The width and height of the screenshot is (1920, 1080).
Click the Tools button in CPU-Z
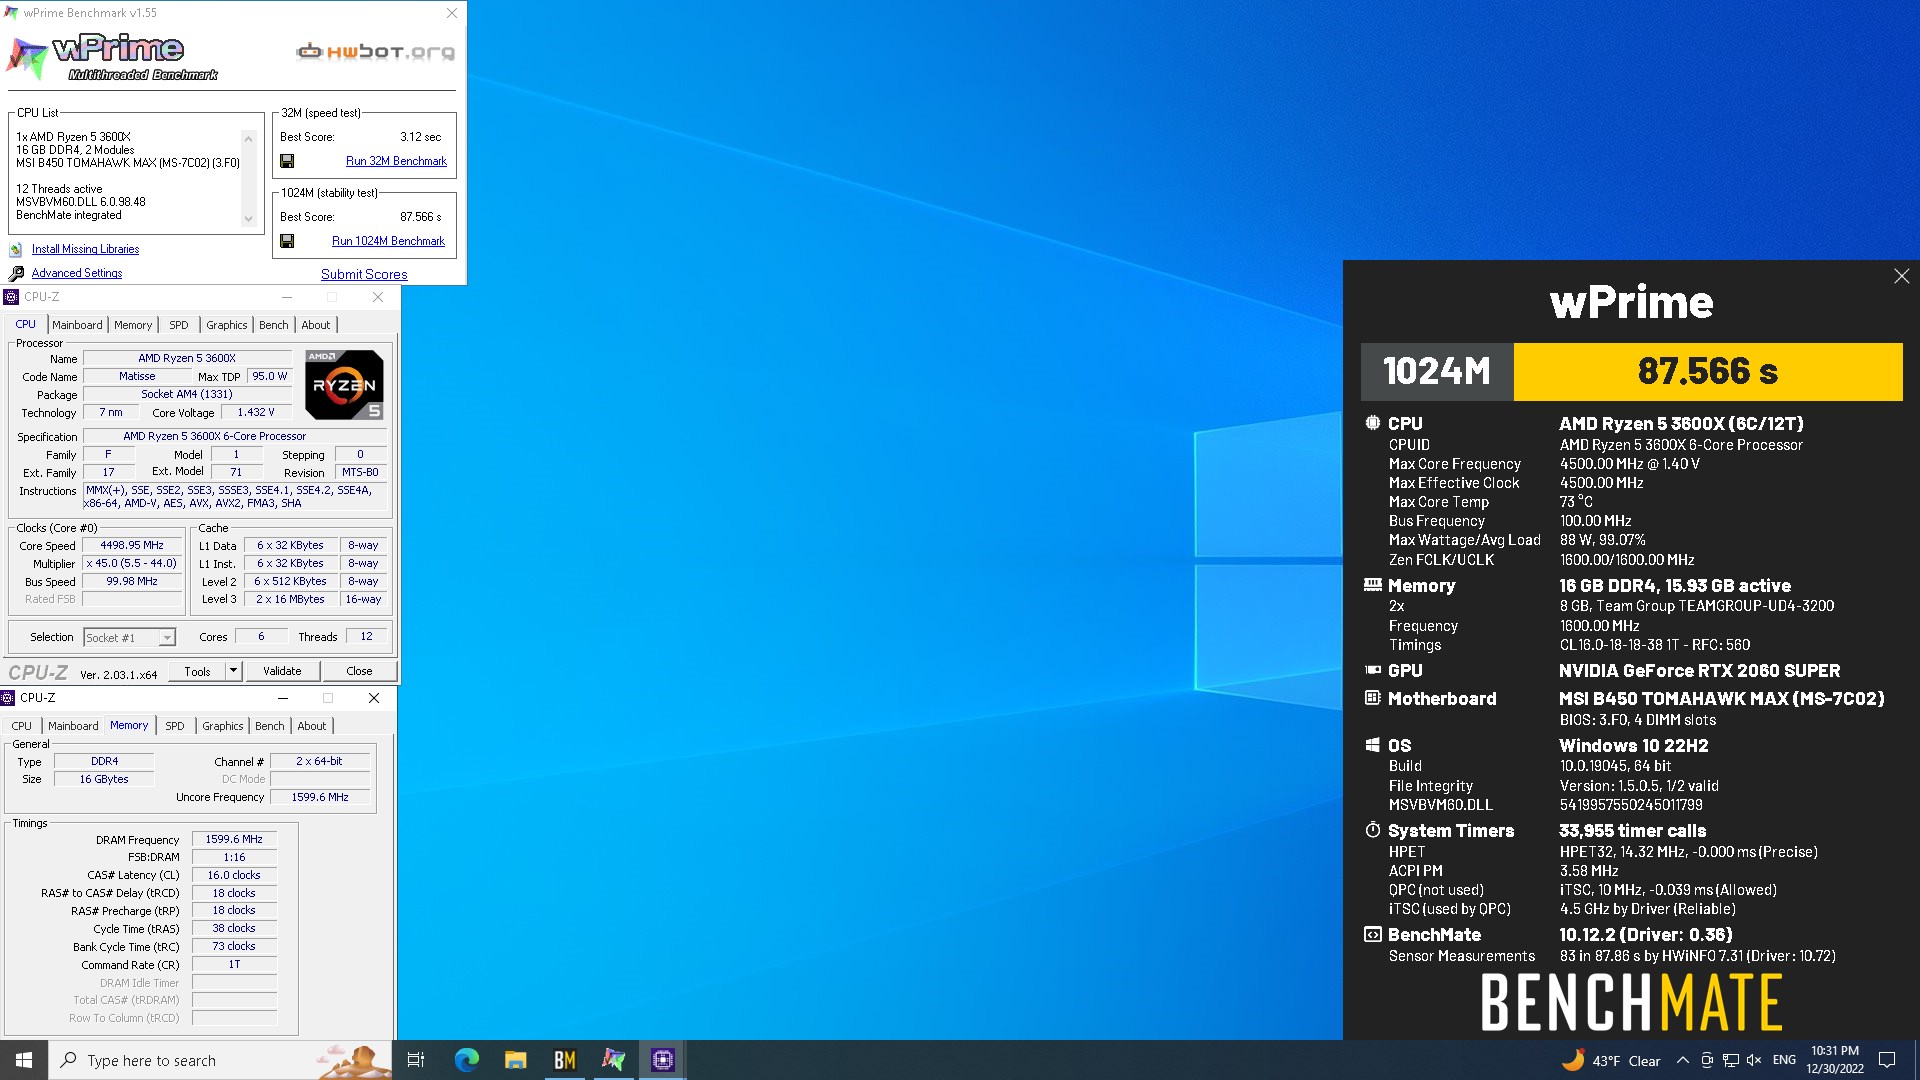pyautogui.click(x=197, y=671)
